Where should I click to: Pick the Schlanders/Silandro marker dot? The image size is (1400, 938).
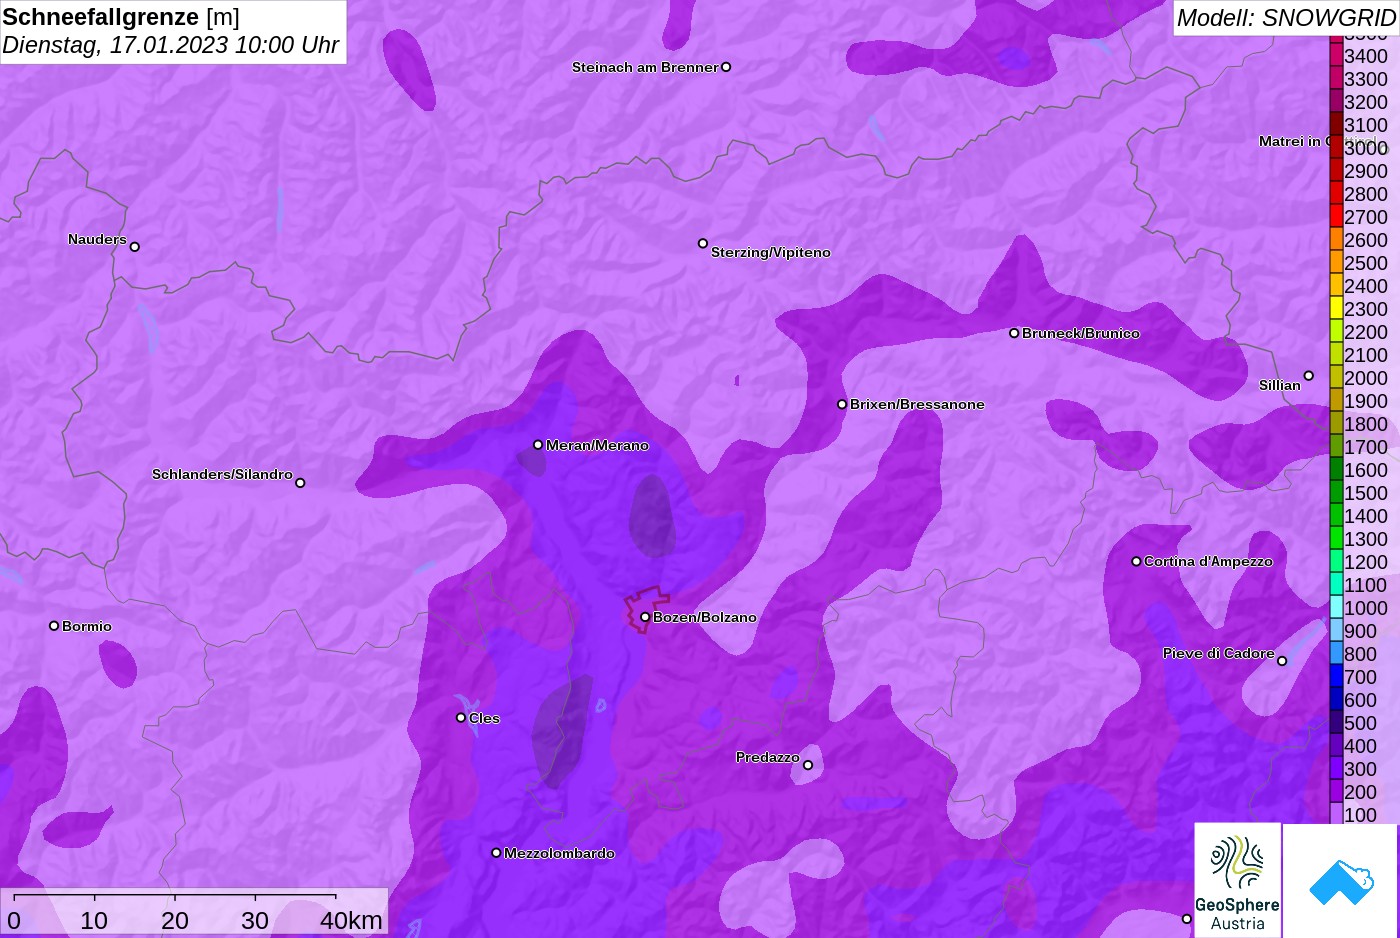300,483
